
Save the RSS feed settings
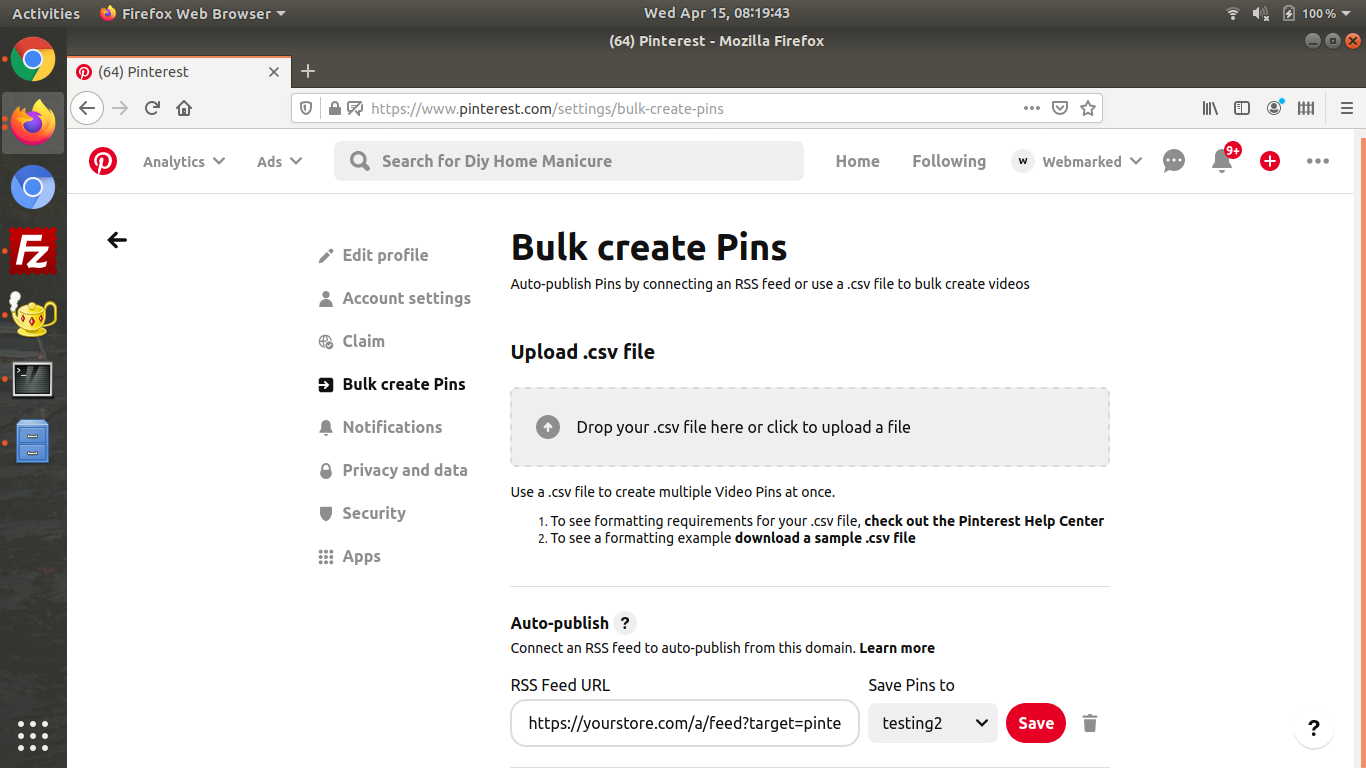(x=1035, y=723)
